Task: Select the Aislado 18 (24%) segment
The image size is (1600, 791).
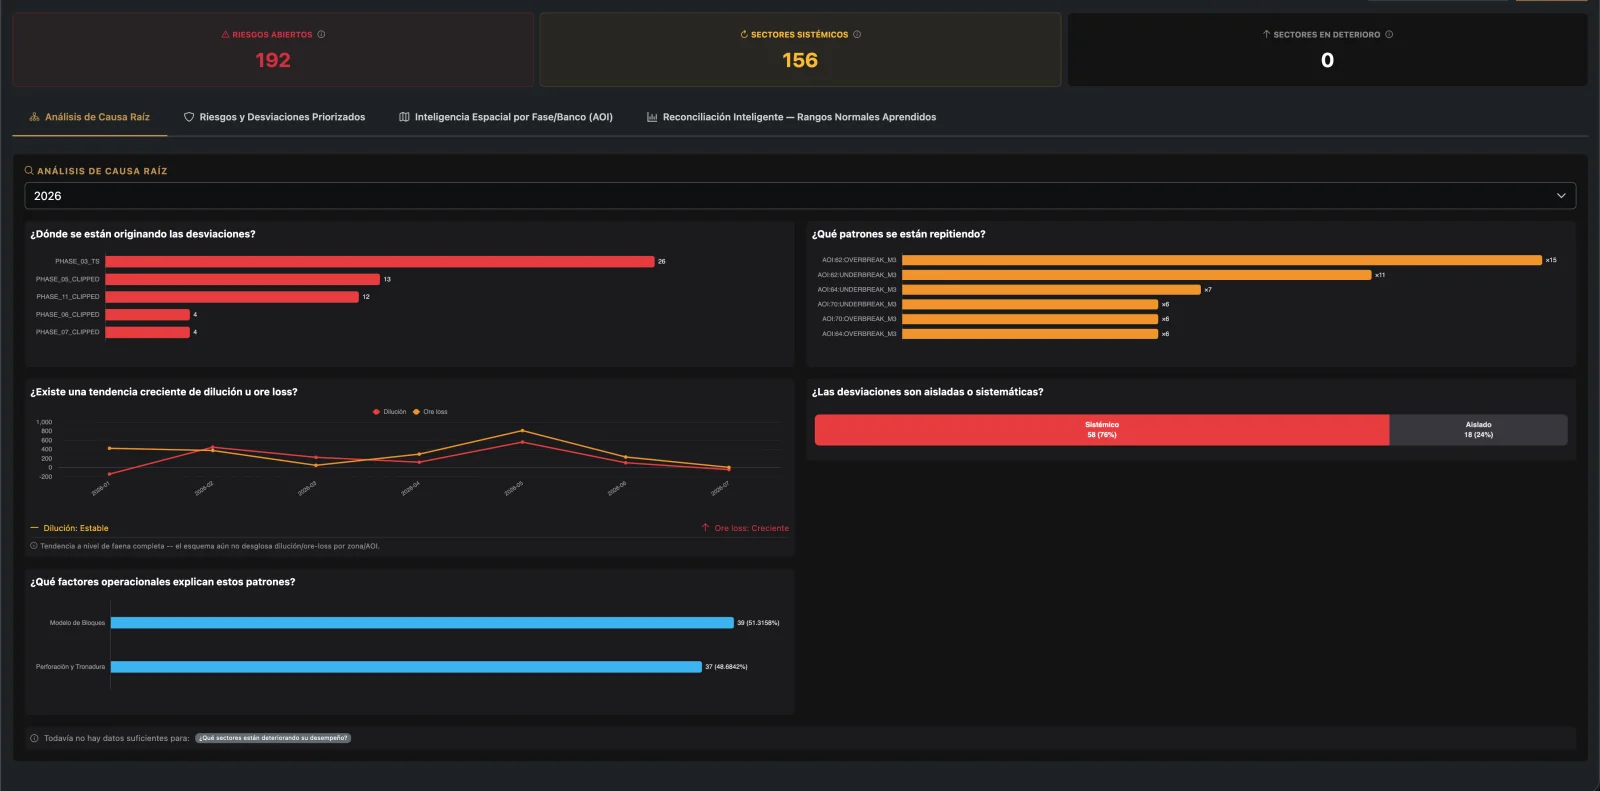Action: (x=1478, y=430)
